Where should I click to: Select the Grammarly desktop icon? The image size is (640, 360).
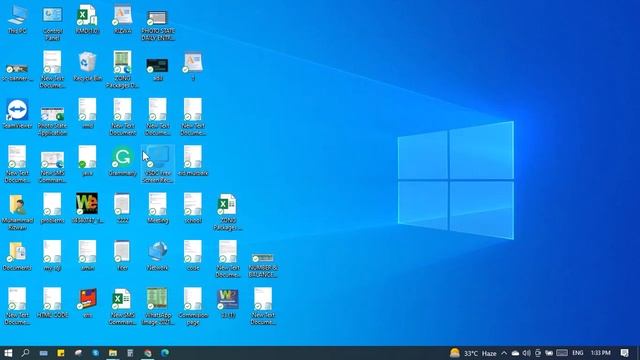tap(122, 162)
